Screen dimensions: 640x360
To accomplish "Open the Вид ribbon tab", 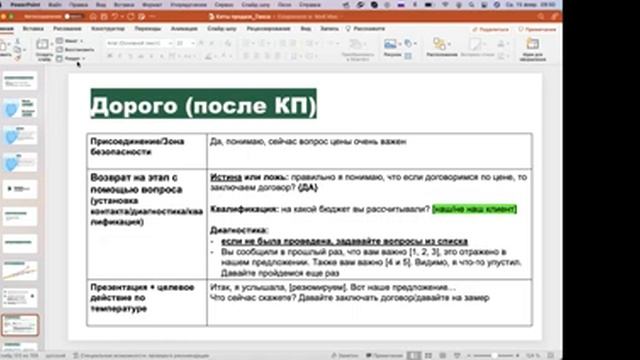I will point(306,29).
